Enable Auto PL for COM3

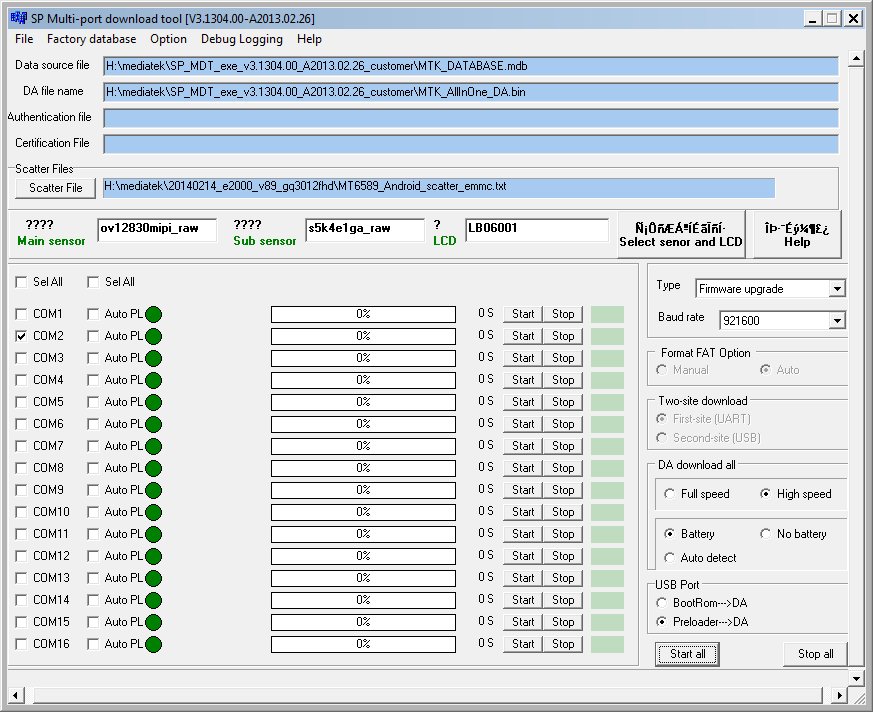(x=94, y=358)
